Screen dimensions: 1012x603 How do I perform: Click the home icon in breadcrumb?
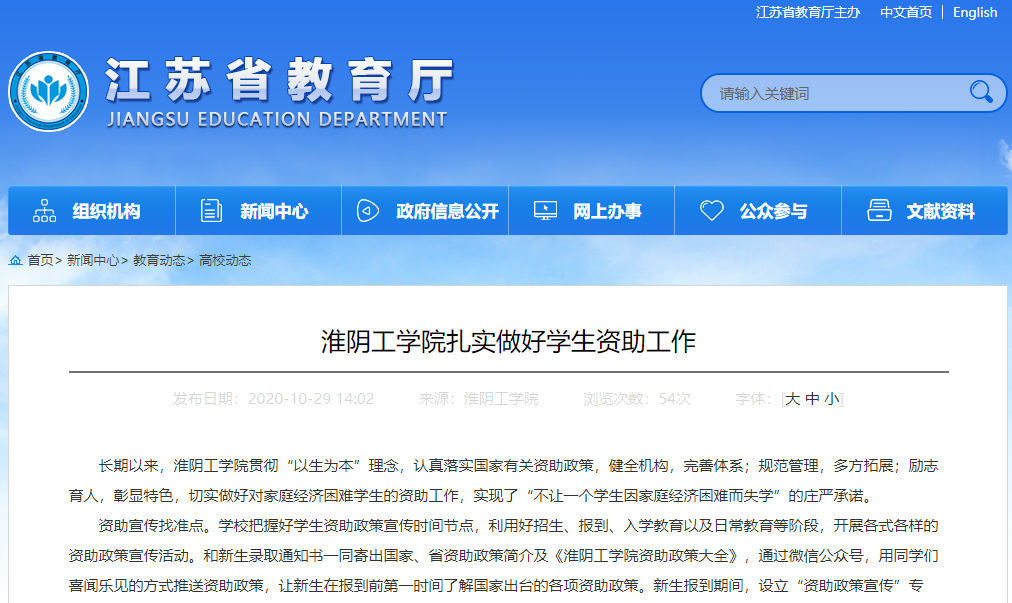[x=16, y=260]
